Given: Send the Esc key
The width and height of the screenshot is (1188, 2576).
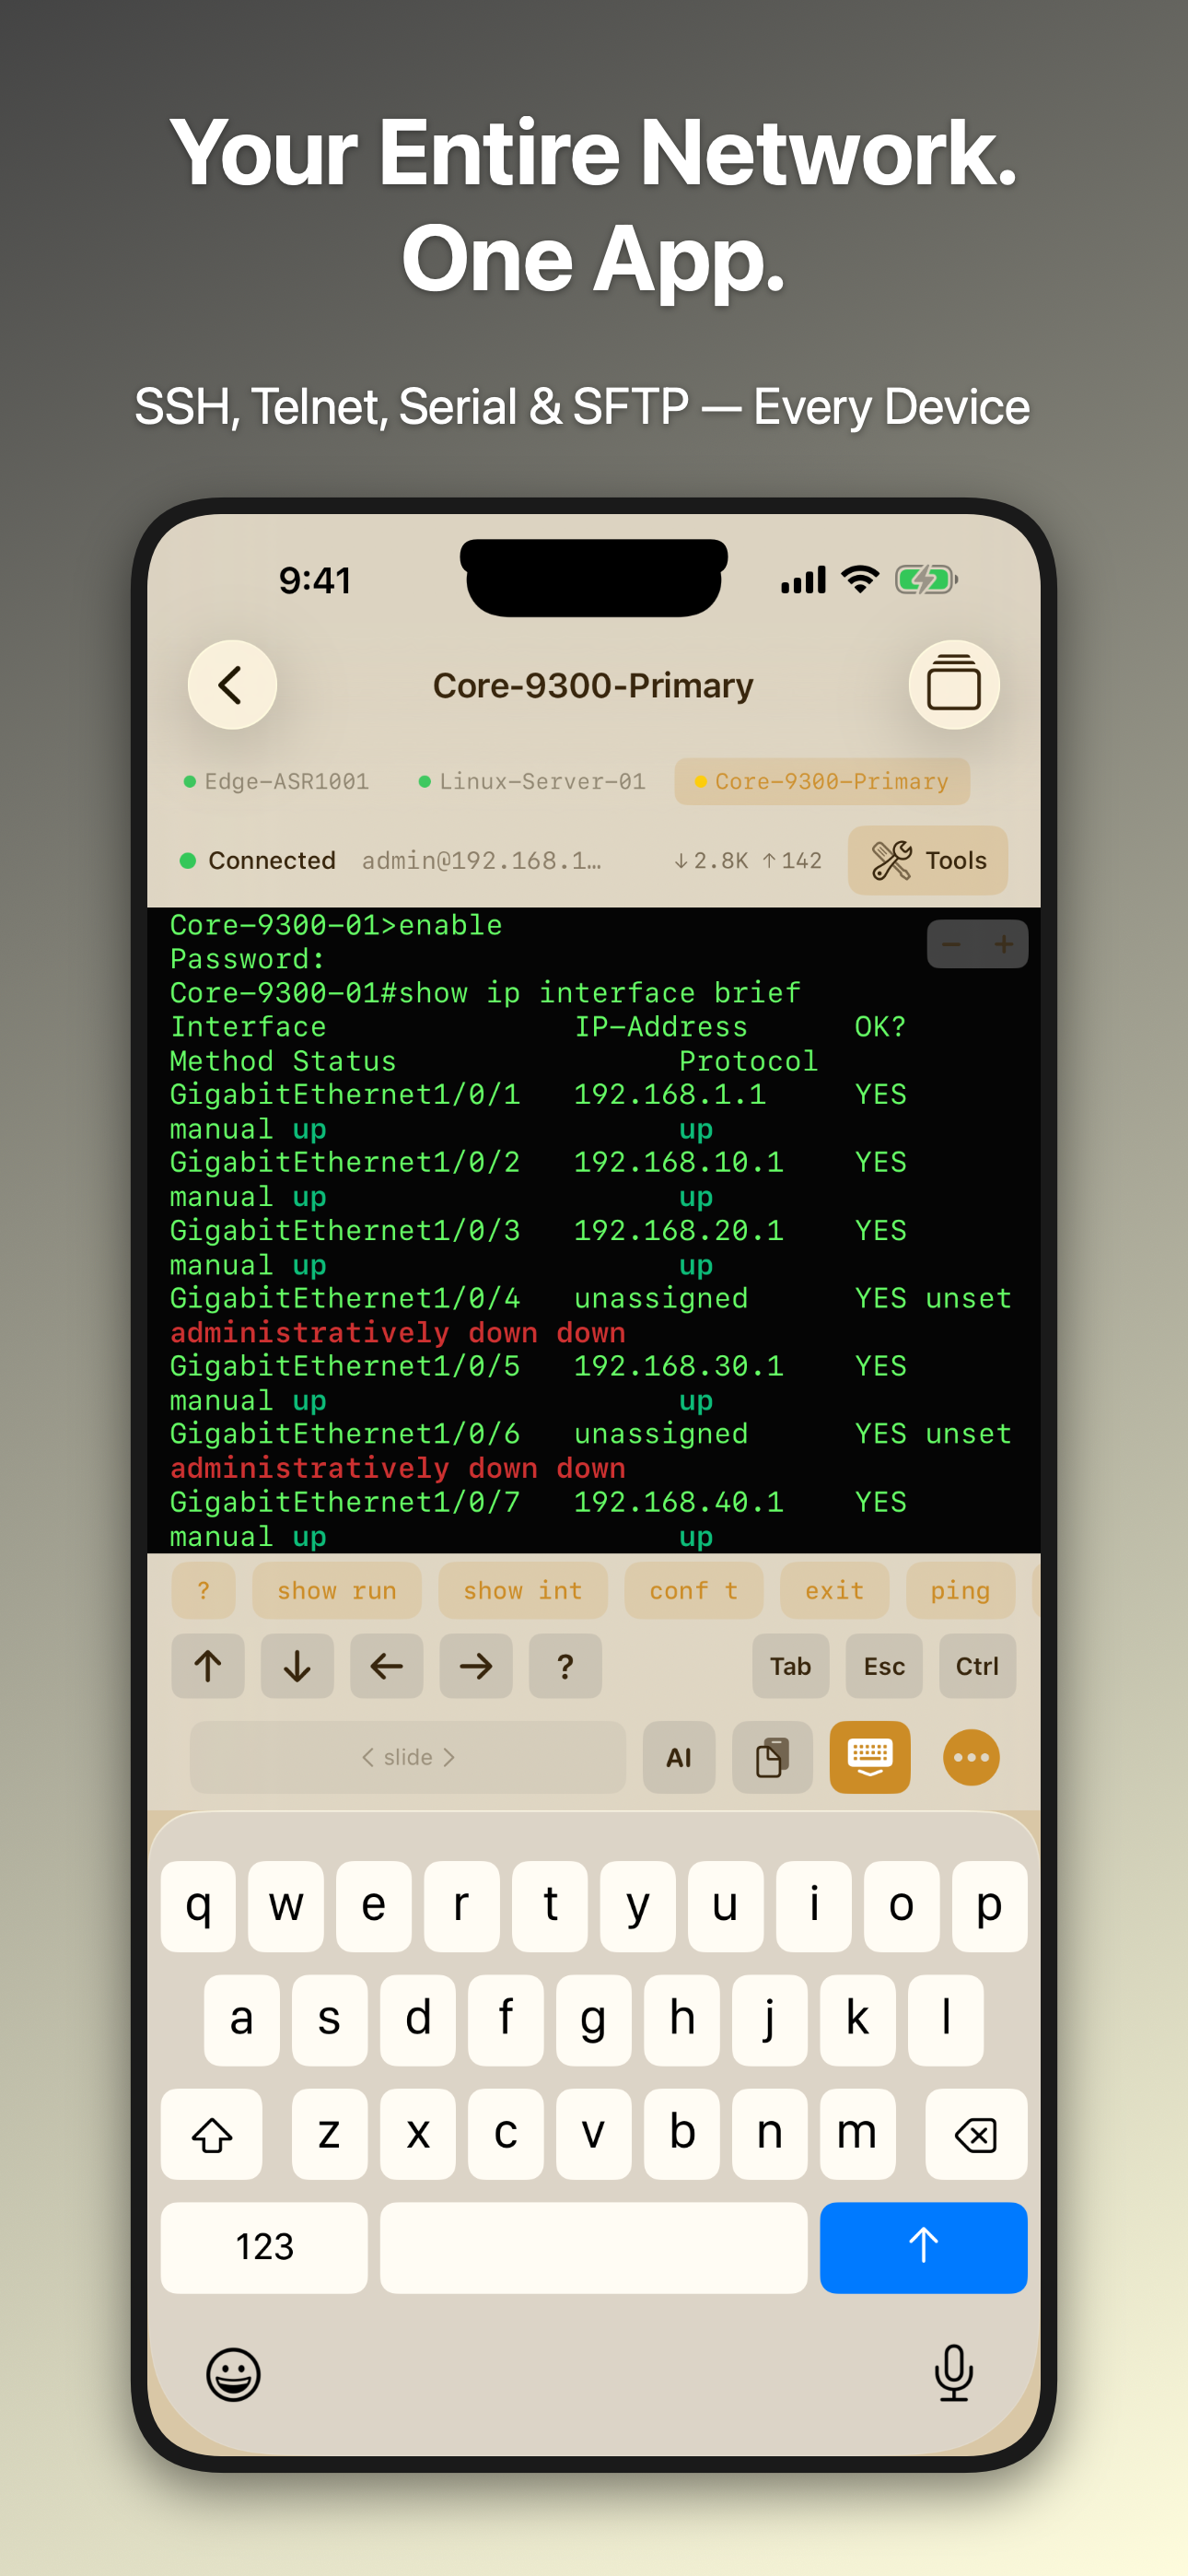Looking at the screenshot, I should click(884, 1666).
